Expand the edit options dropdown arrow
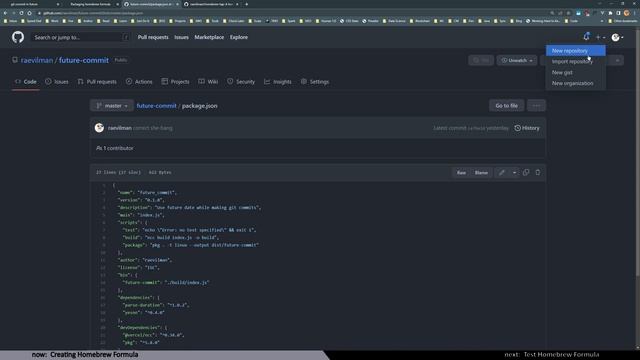 click(514, 173)
